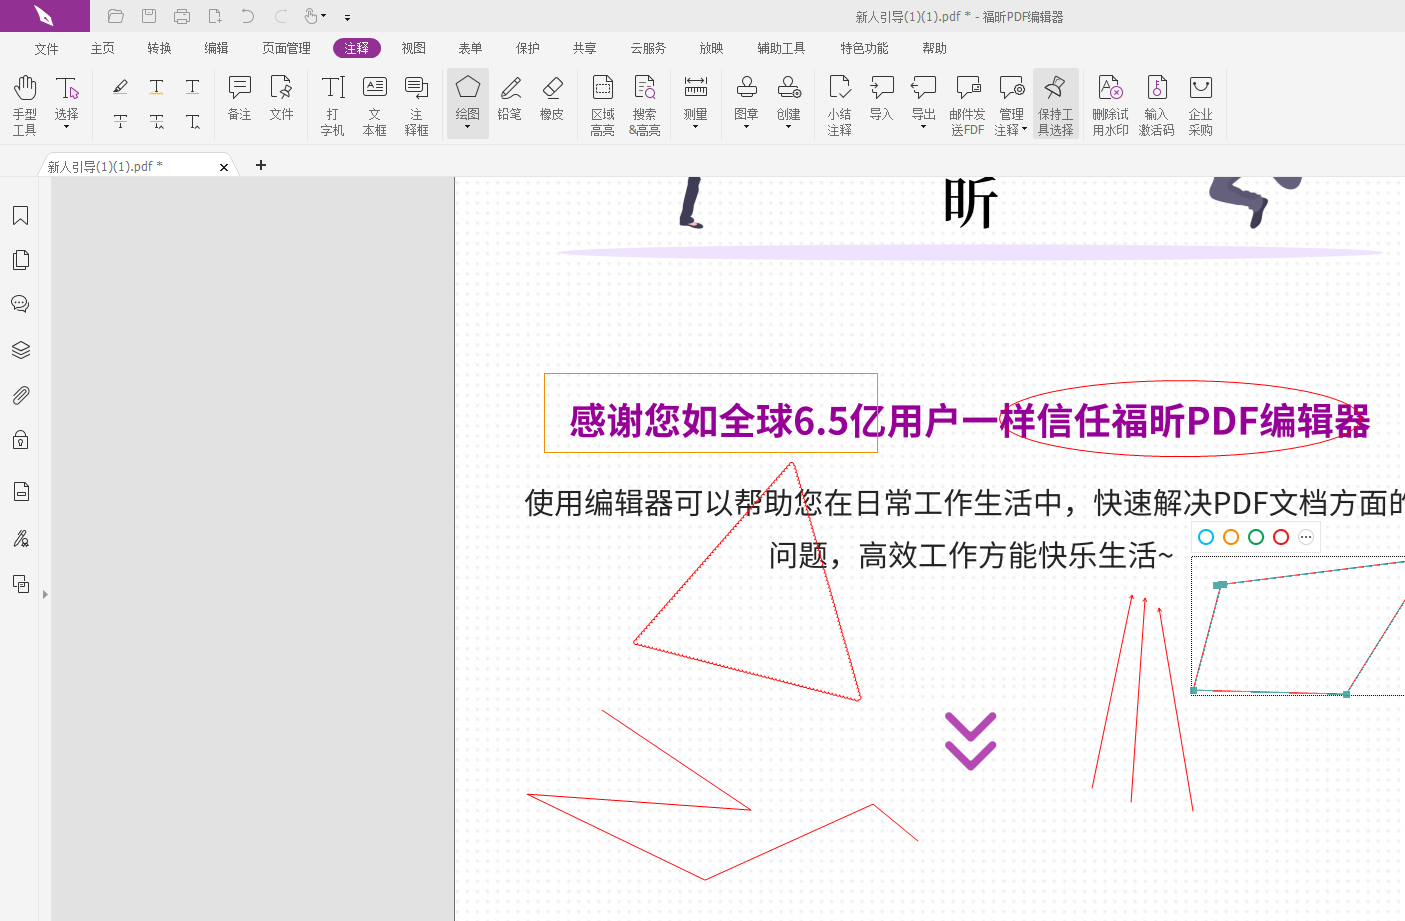Click the highlight marker text tool
Image resolution: width=1405 pixels, height=921 pixels.
click(x=120, y=87)
